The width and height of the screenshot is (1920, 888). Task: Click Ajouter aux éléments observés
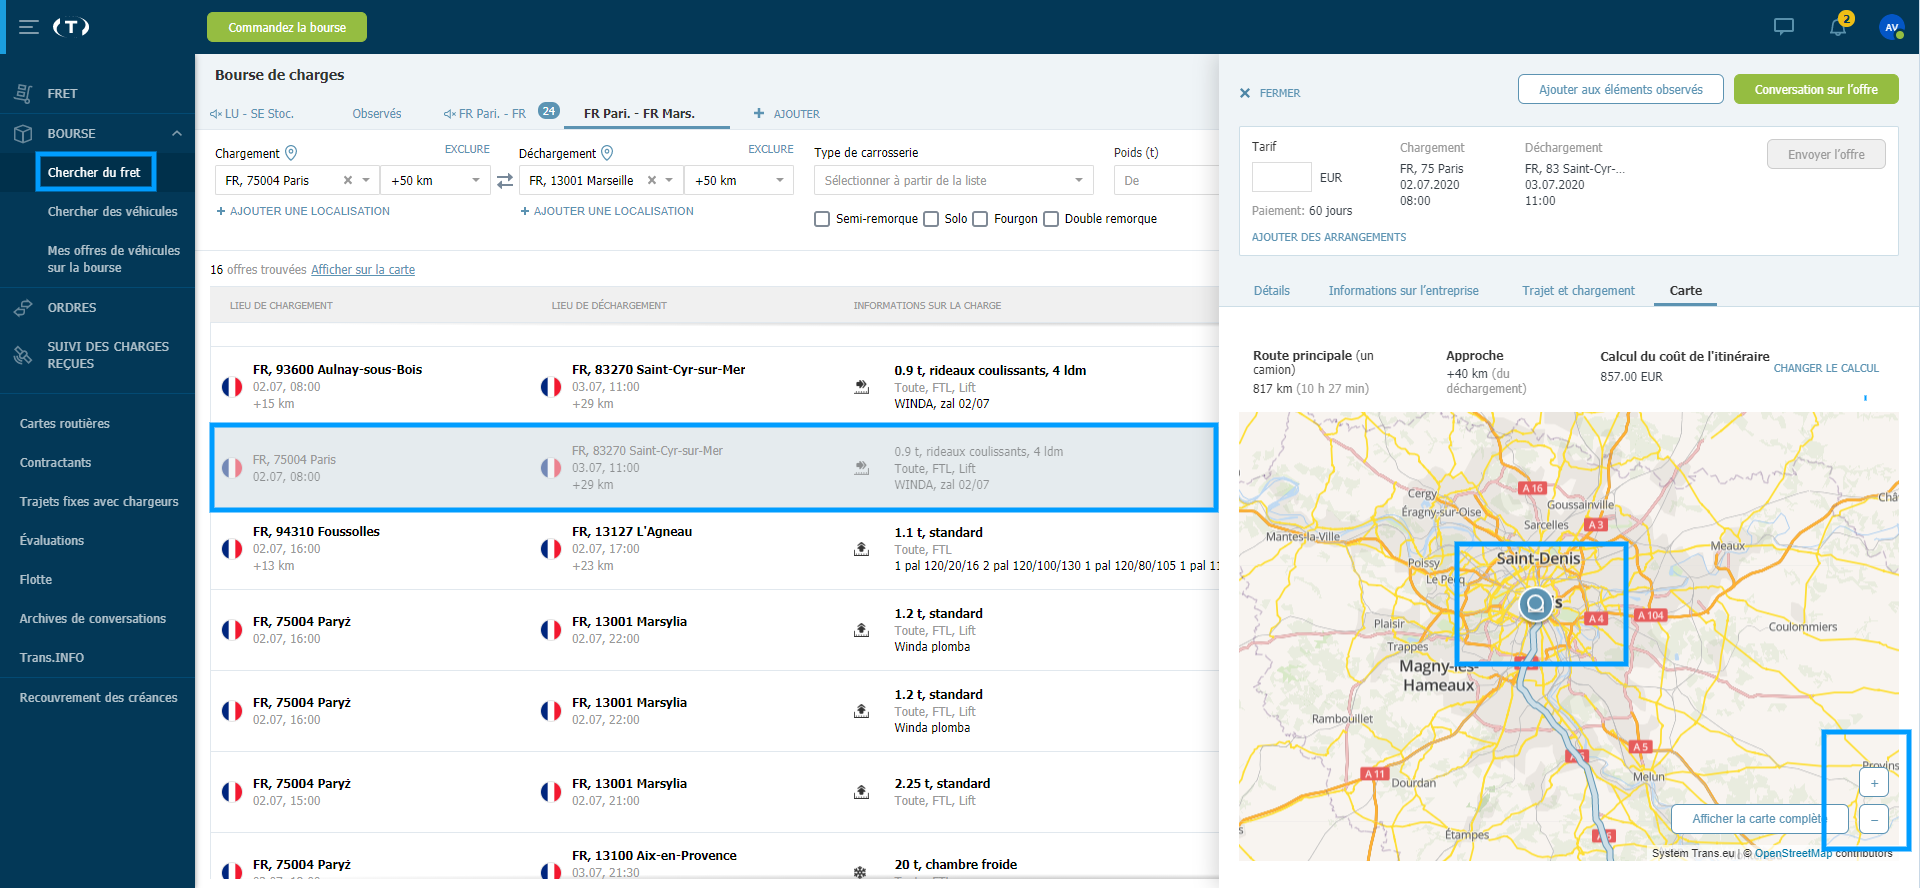pos(1620,89)
